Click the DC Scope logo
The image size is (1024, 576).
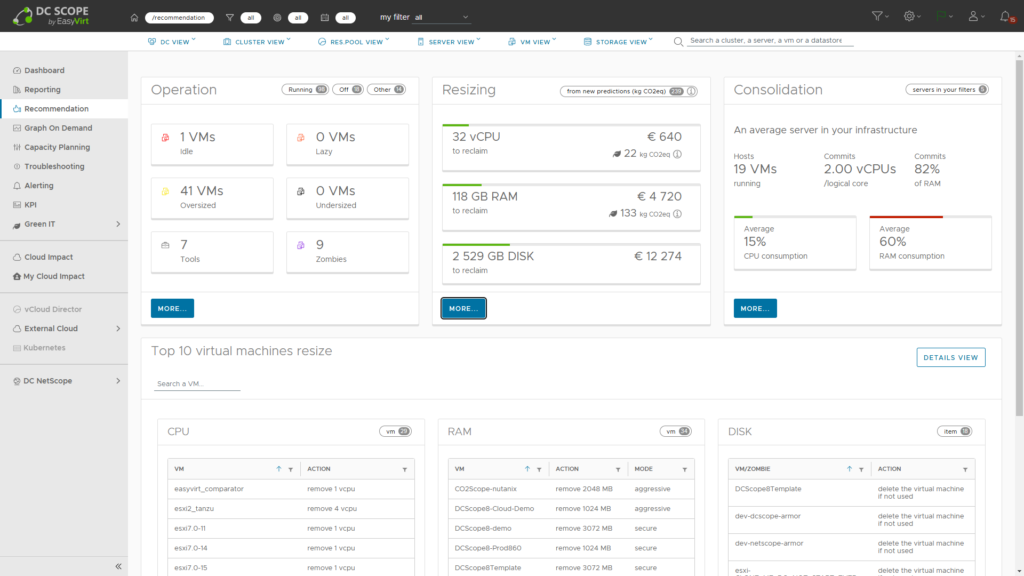coord(51,16)
